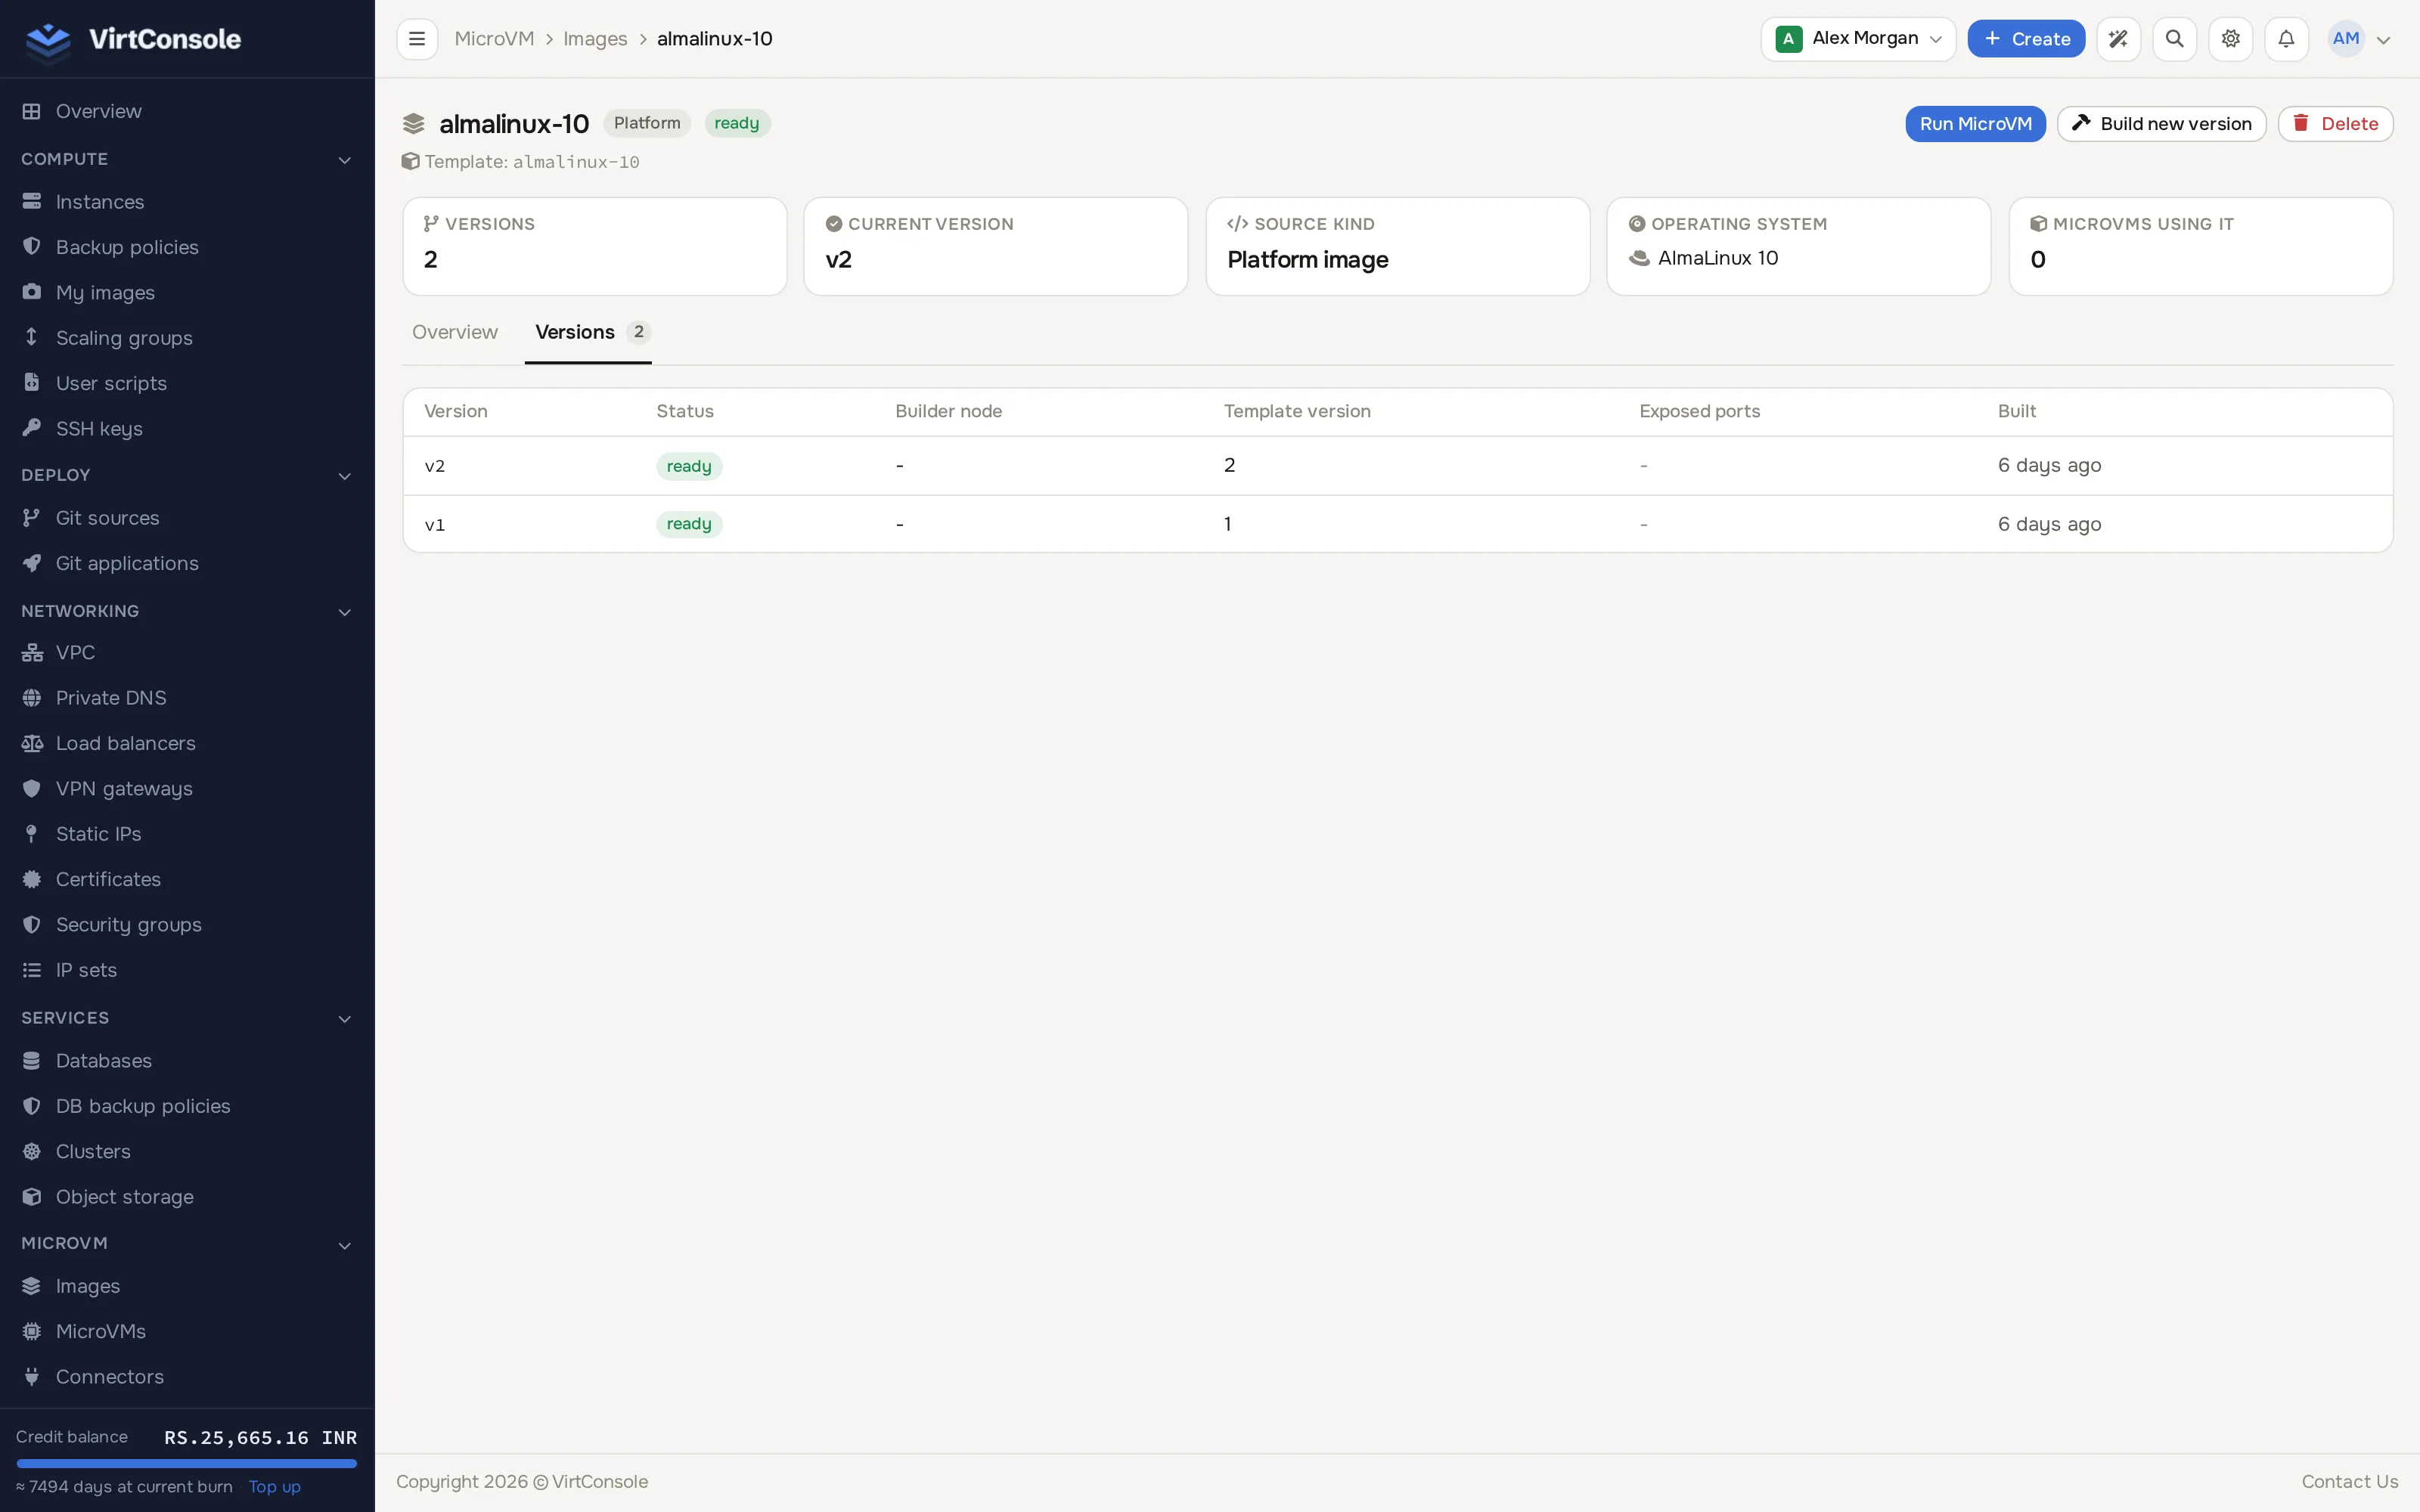Go to Backup policies
Viewport: 2420px width, 1512px height.
click(127, 247)
